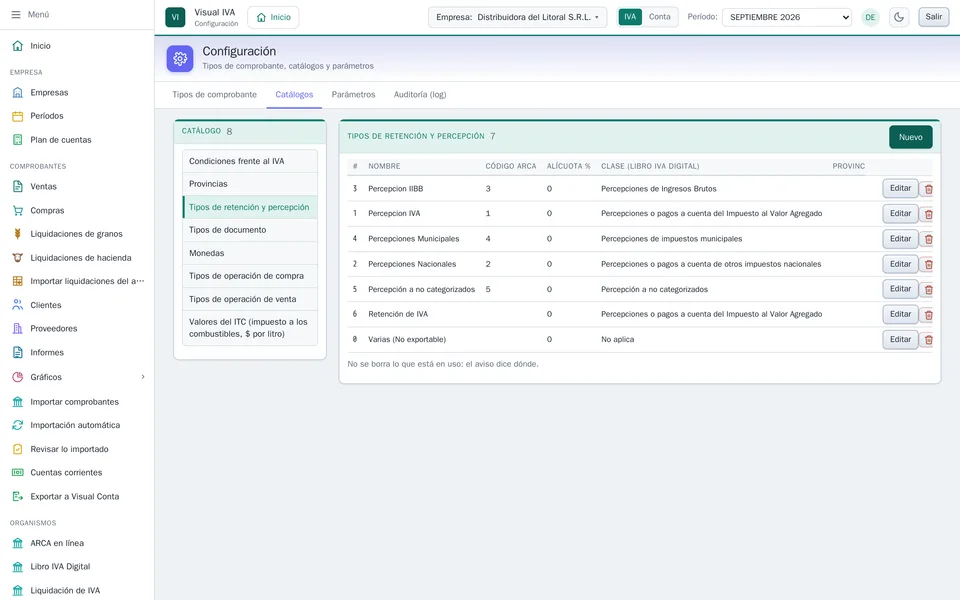This screenshot has width=960, height=600.
Task: Open Libro IVA Digital icon
Action: [18, 567]
